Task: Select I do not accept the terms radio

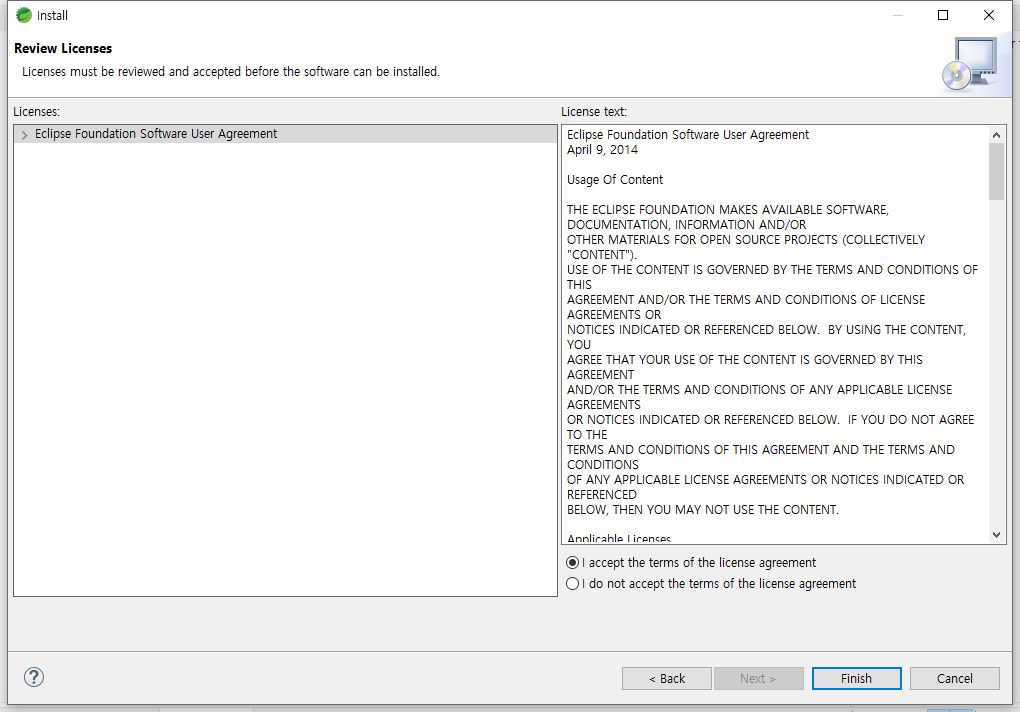Action: [572, 584]
